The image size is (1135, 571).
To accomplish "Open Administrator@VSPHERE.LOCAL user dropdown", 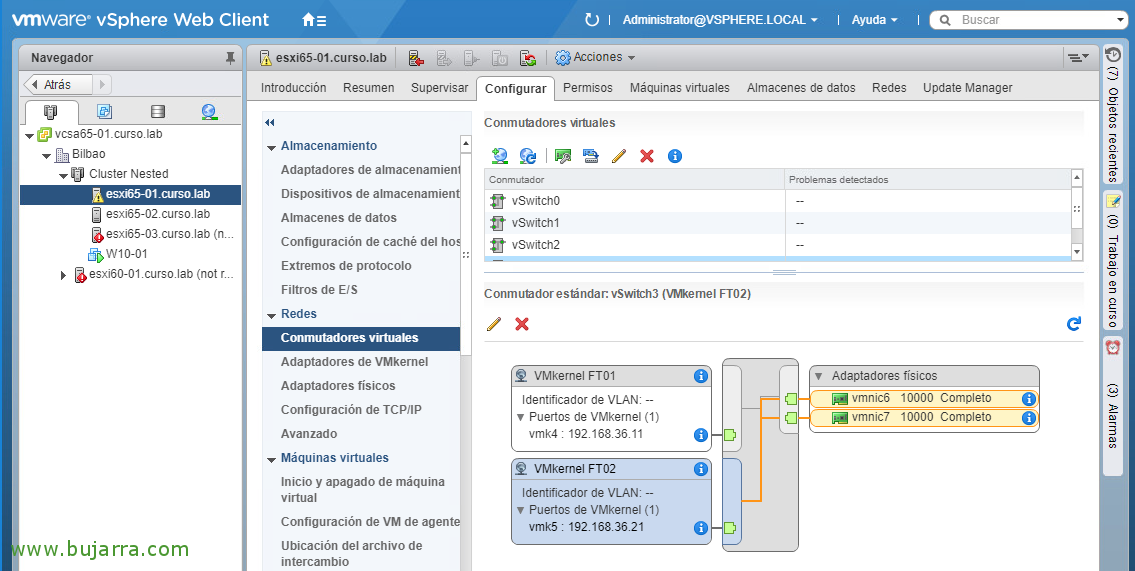I will [720, 20].
